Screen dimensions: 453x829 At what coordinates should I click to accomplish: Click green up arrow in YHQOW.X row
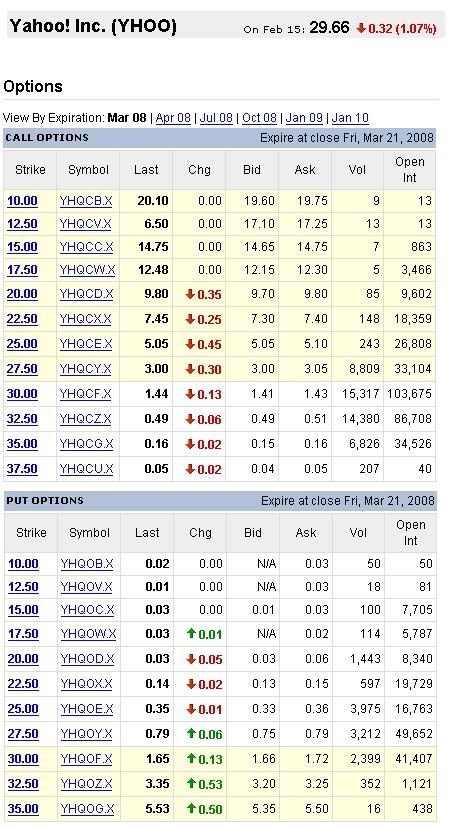coord(191,633)
